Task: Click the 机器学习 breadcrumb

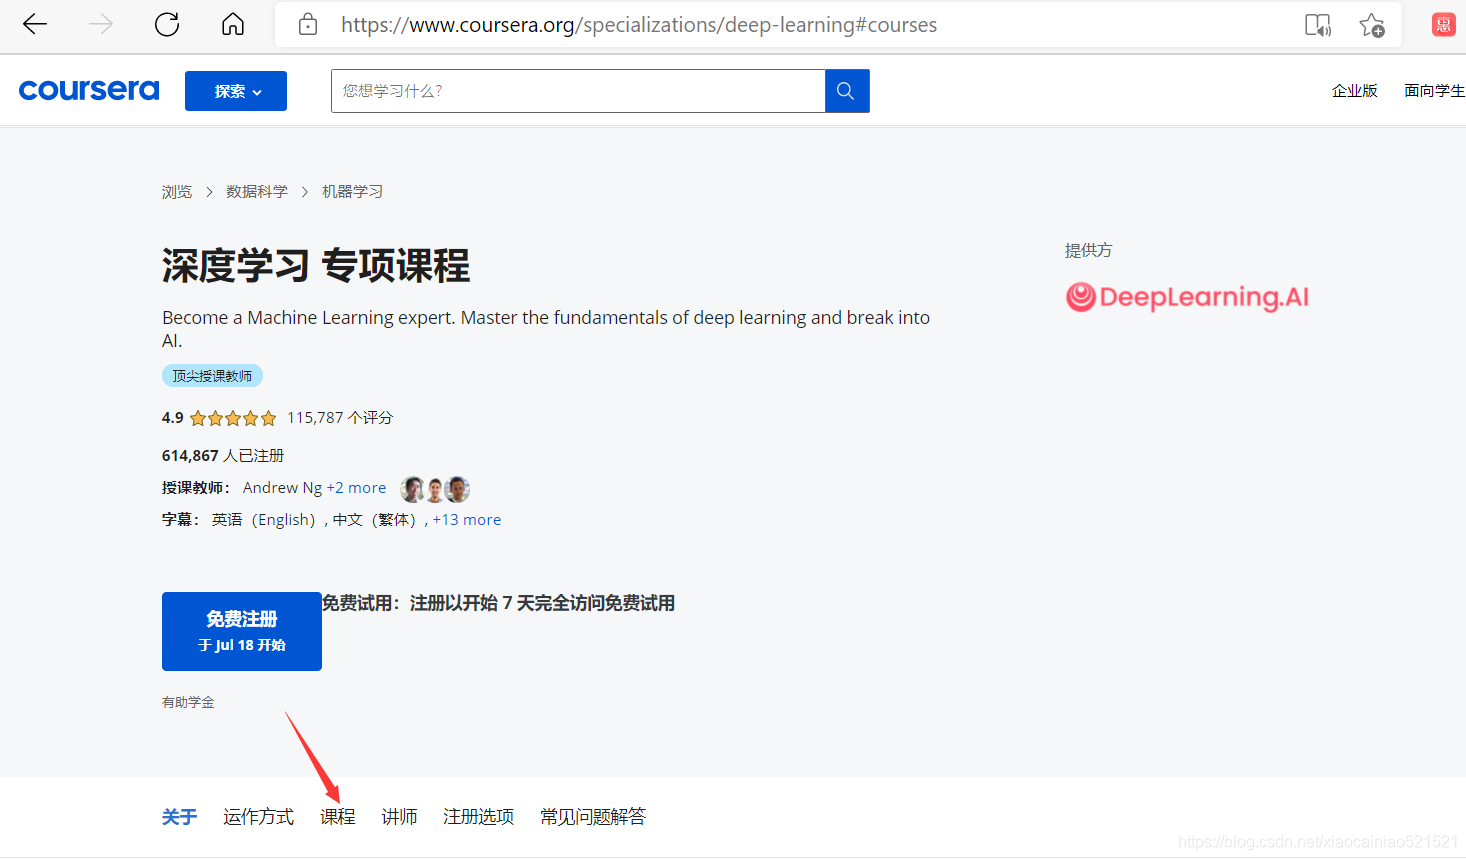Action: 353,192
